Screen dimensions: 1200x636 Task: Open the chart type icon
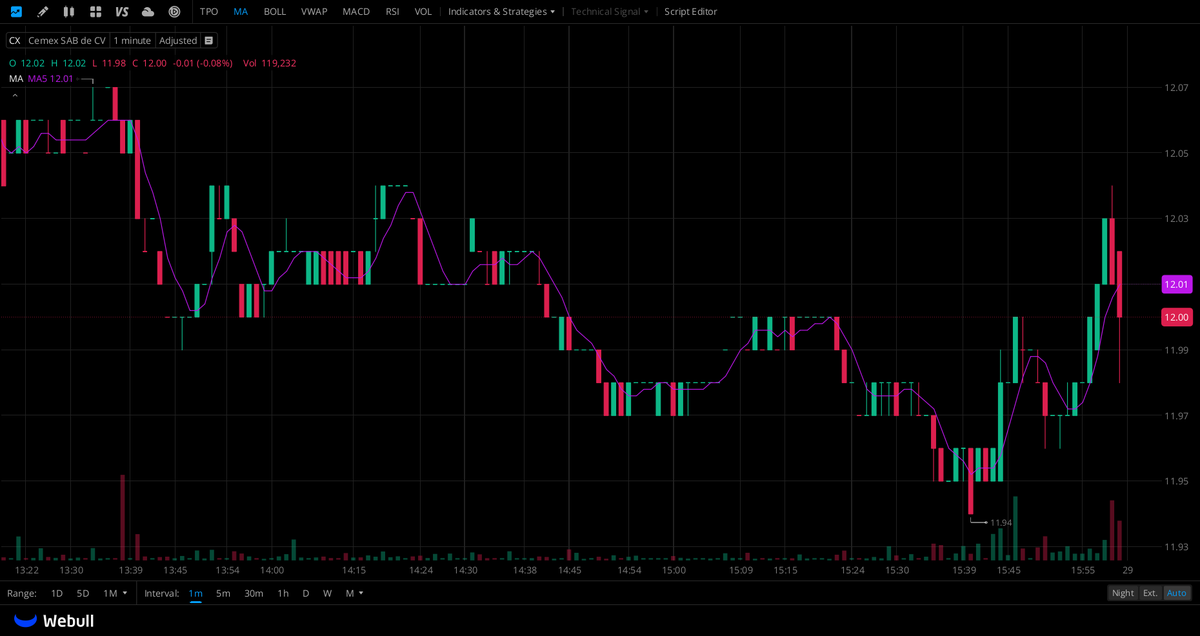pos(16,12)
